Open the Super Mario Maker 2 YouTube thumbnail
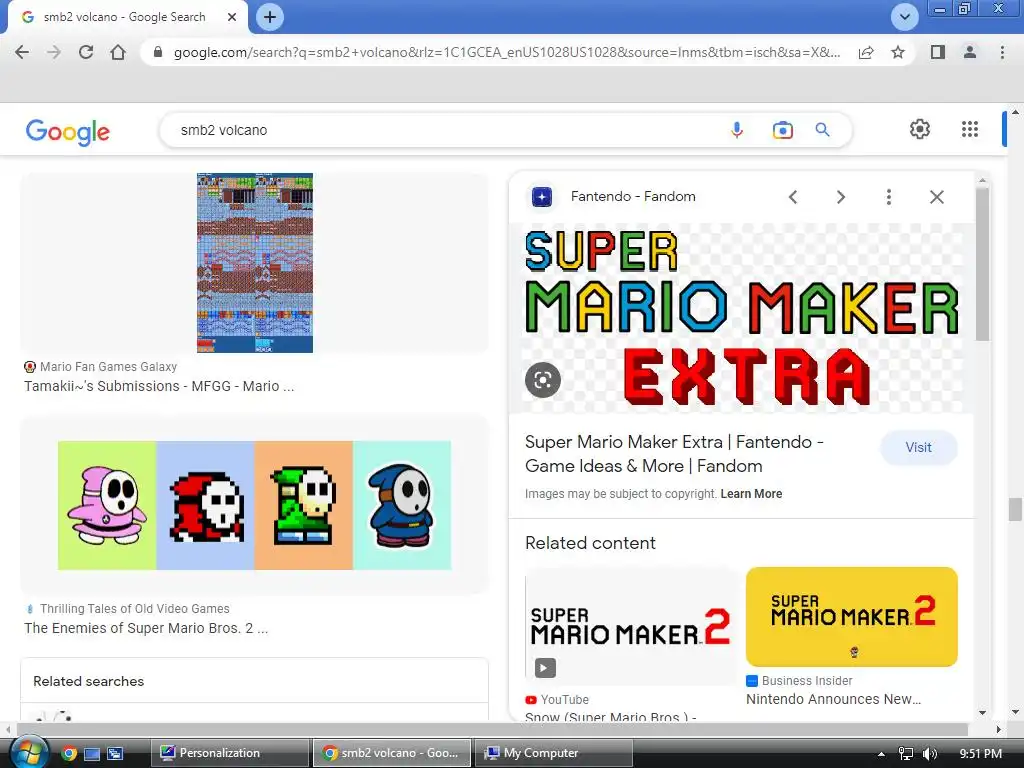1024x768 pixels. pyautogui.click(x=632, y=626)
